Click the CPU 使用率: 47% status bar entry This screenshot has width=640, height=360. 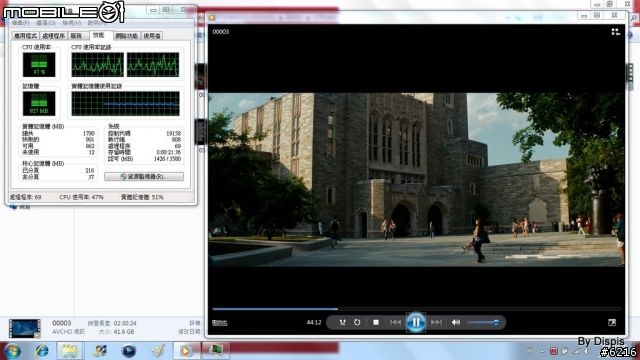tap(82, 197)
